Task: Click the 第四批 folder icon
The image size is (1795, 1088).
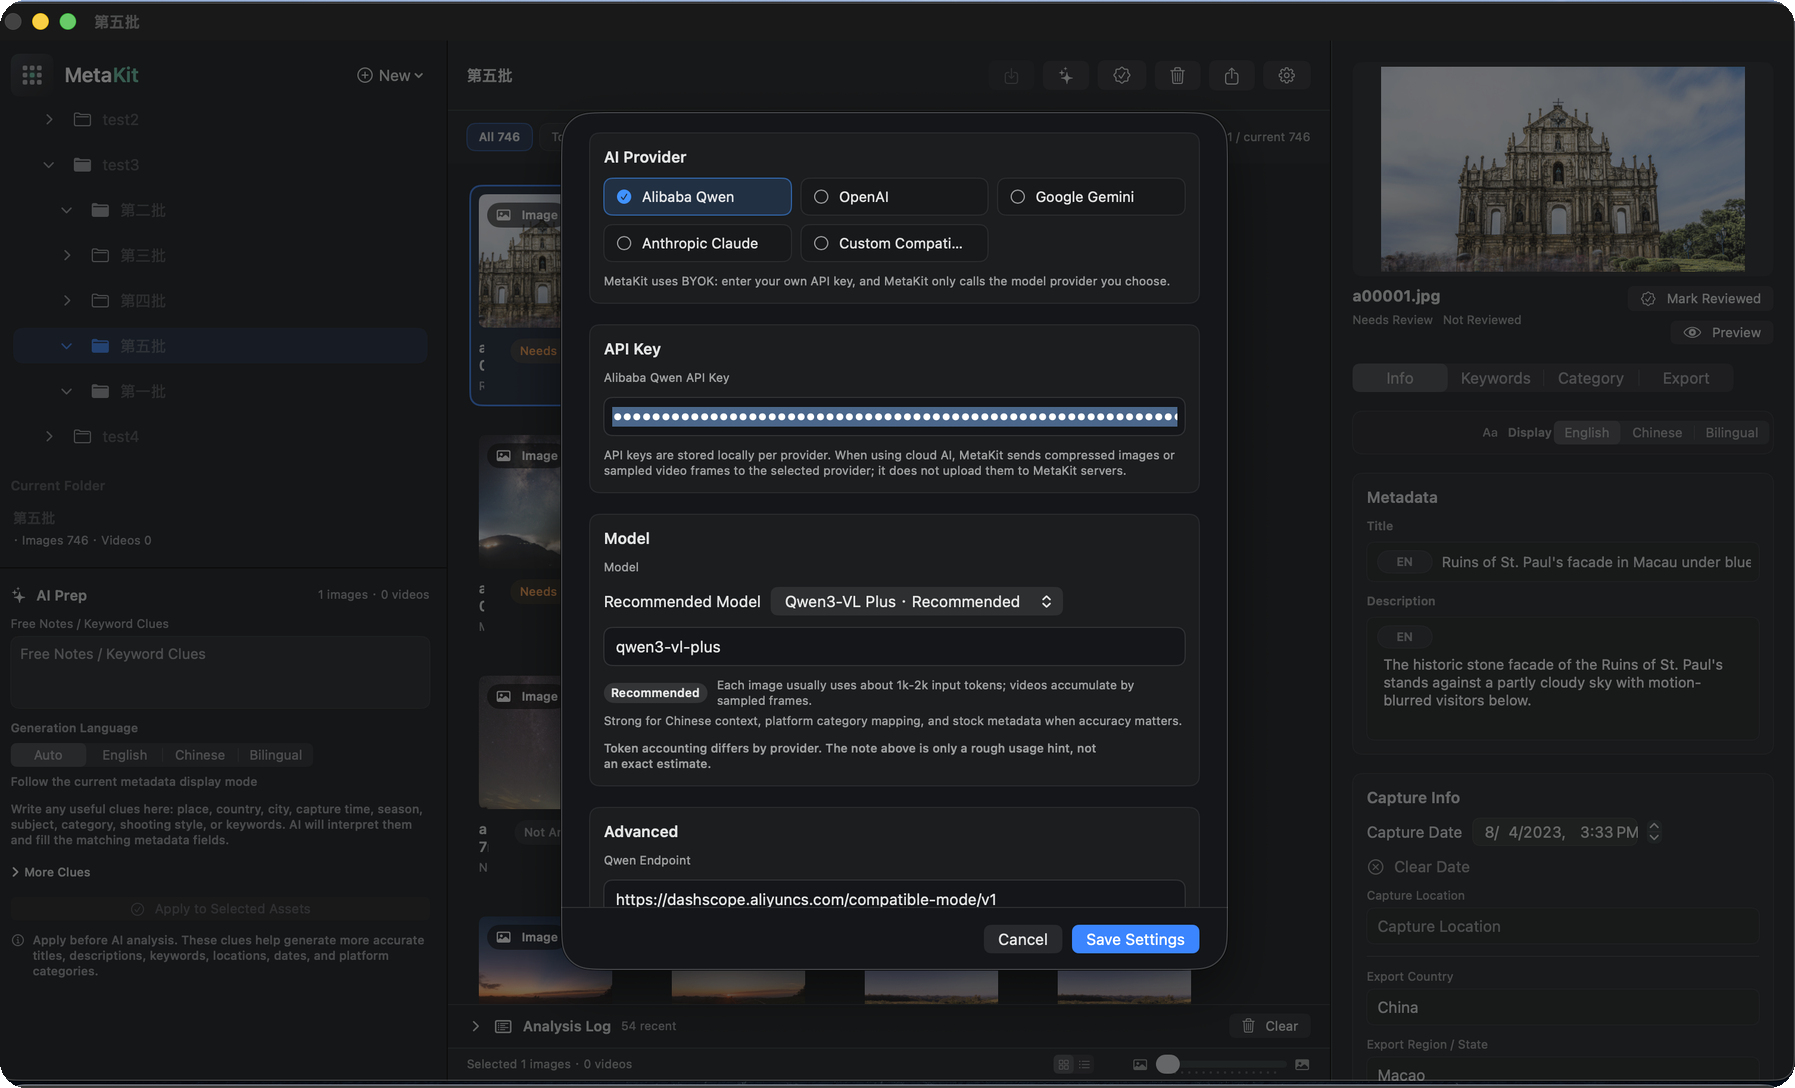Action: [x=100, y=300]
